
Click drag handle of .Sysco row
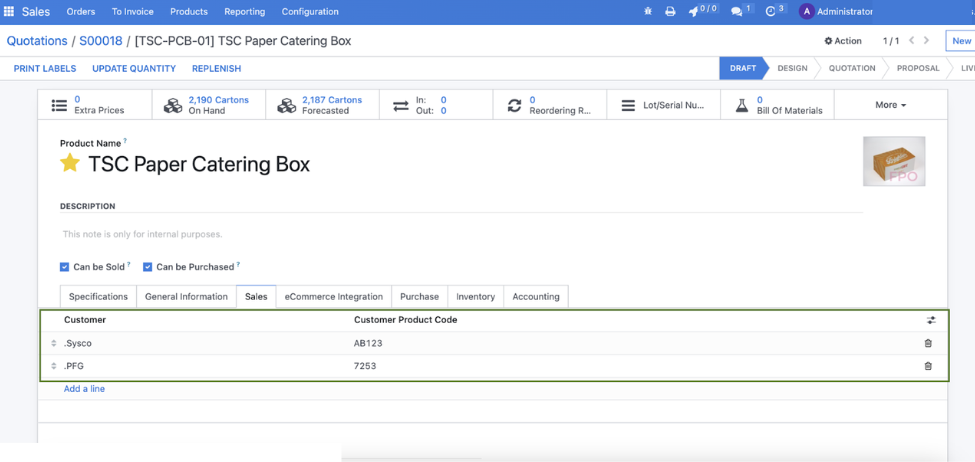(x=53, y=343)
